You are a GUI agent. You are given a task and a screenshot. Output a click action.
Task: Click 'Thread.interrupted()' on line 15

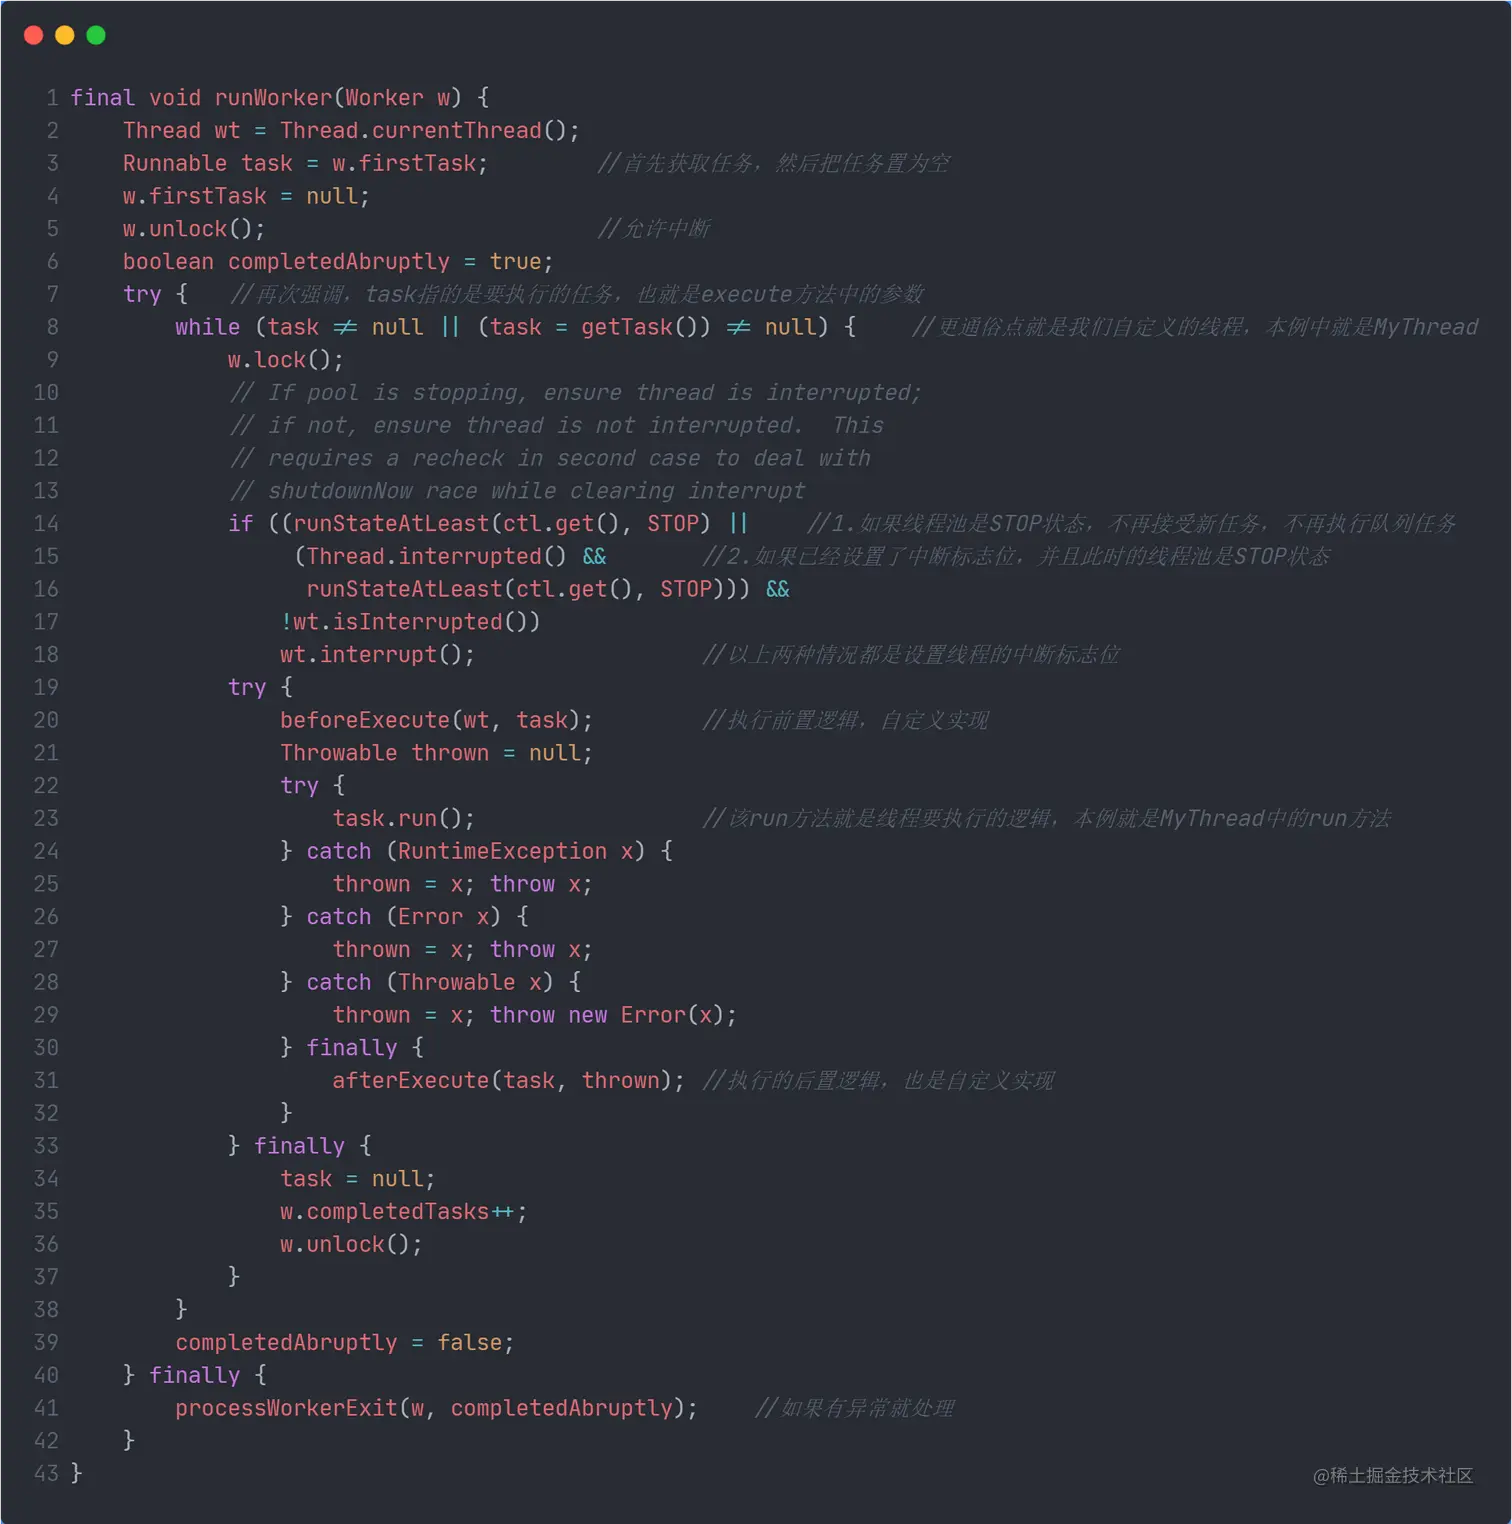click(x=436, y=556)
